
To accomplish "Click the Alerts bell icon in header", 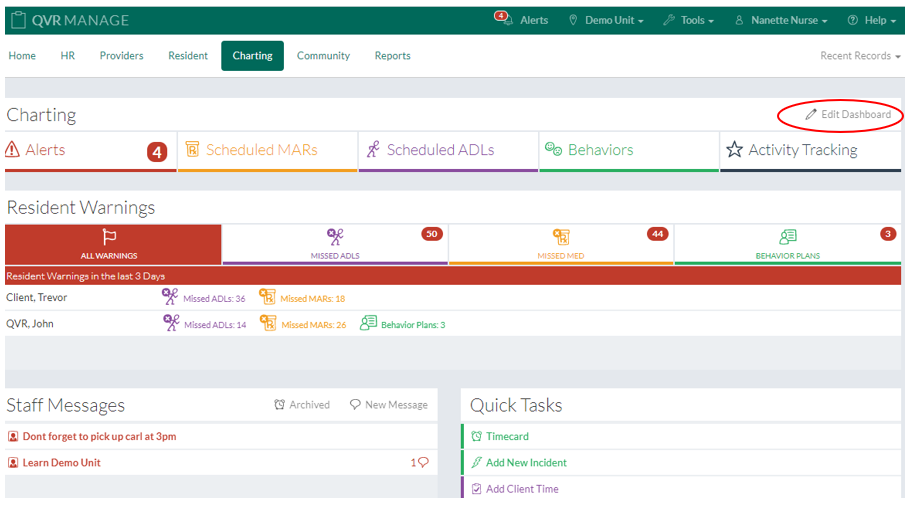I will (x=504, y=19).
